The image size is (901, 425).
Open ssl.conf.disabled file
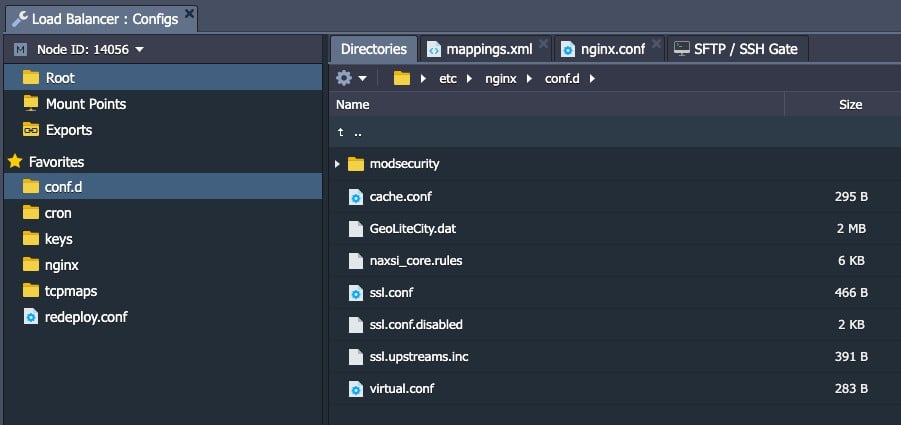(416, 324)
